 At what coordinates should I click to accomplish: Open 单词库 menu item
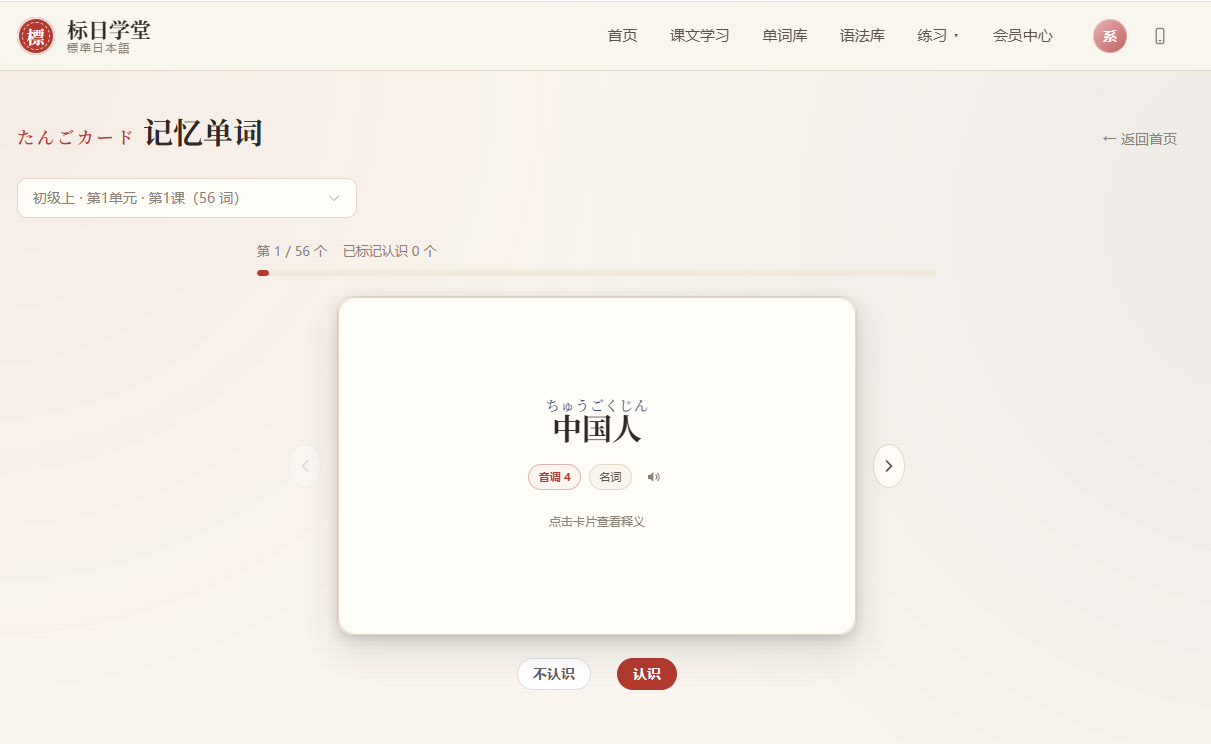[785, 36]
